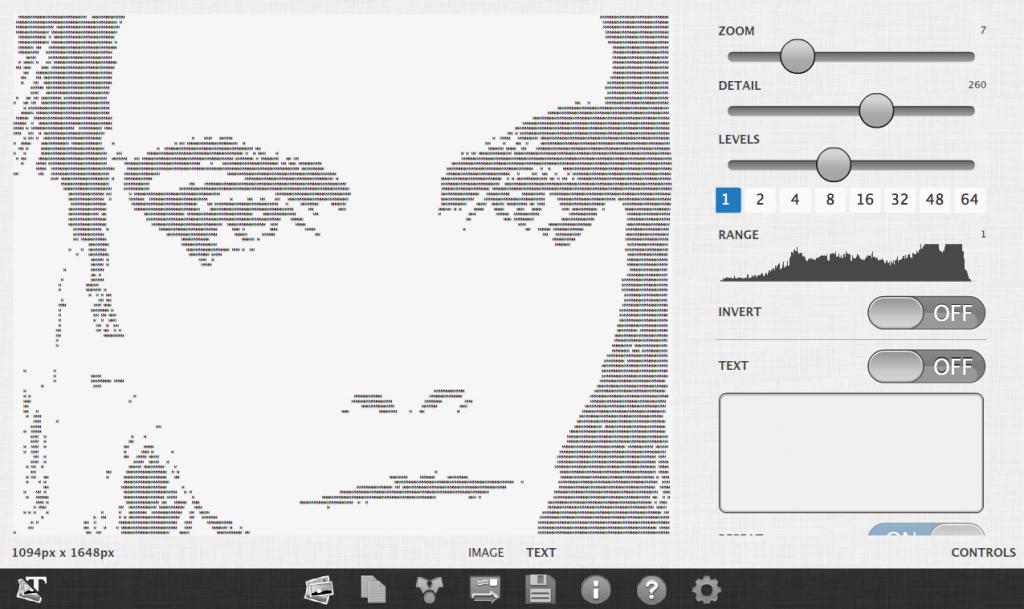Viewport: 1024px width, 609px height.
Task: Click the ZOOM value 7
Action: click(983, 31)
